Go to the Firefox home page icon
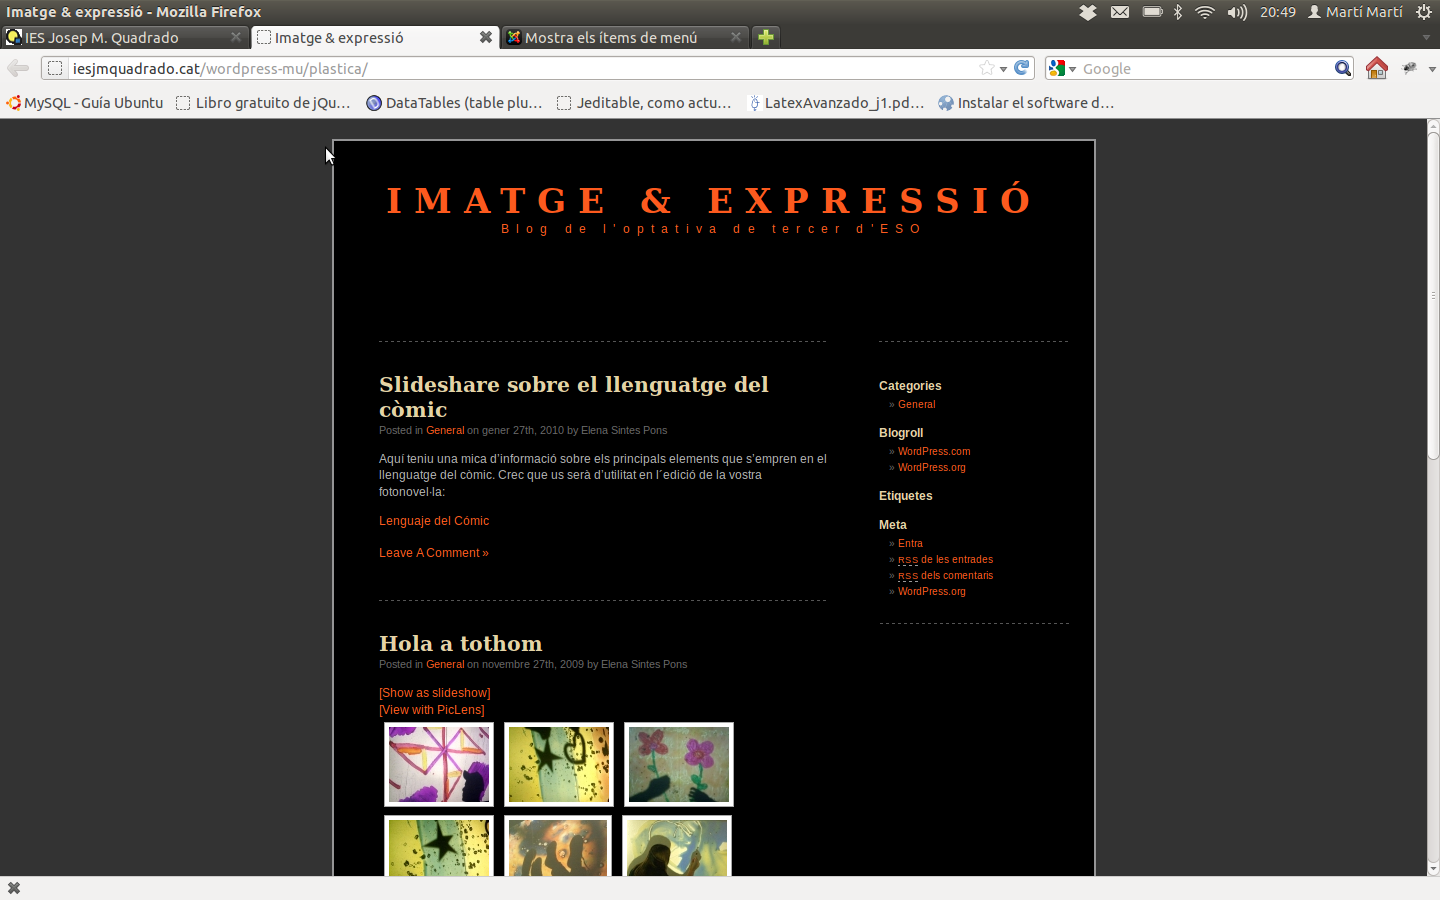1440x900 pixels. pos(1377,68)
